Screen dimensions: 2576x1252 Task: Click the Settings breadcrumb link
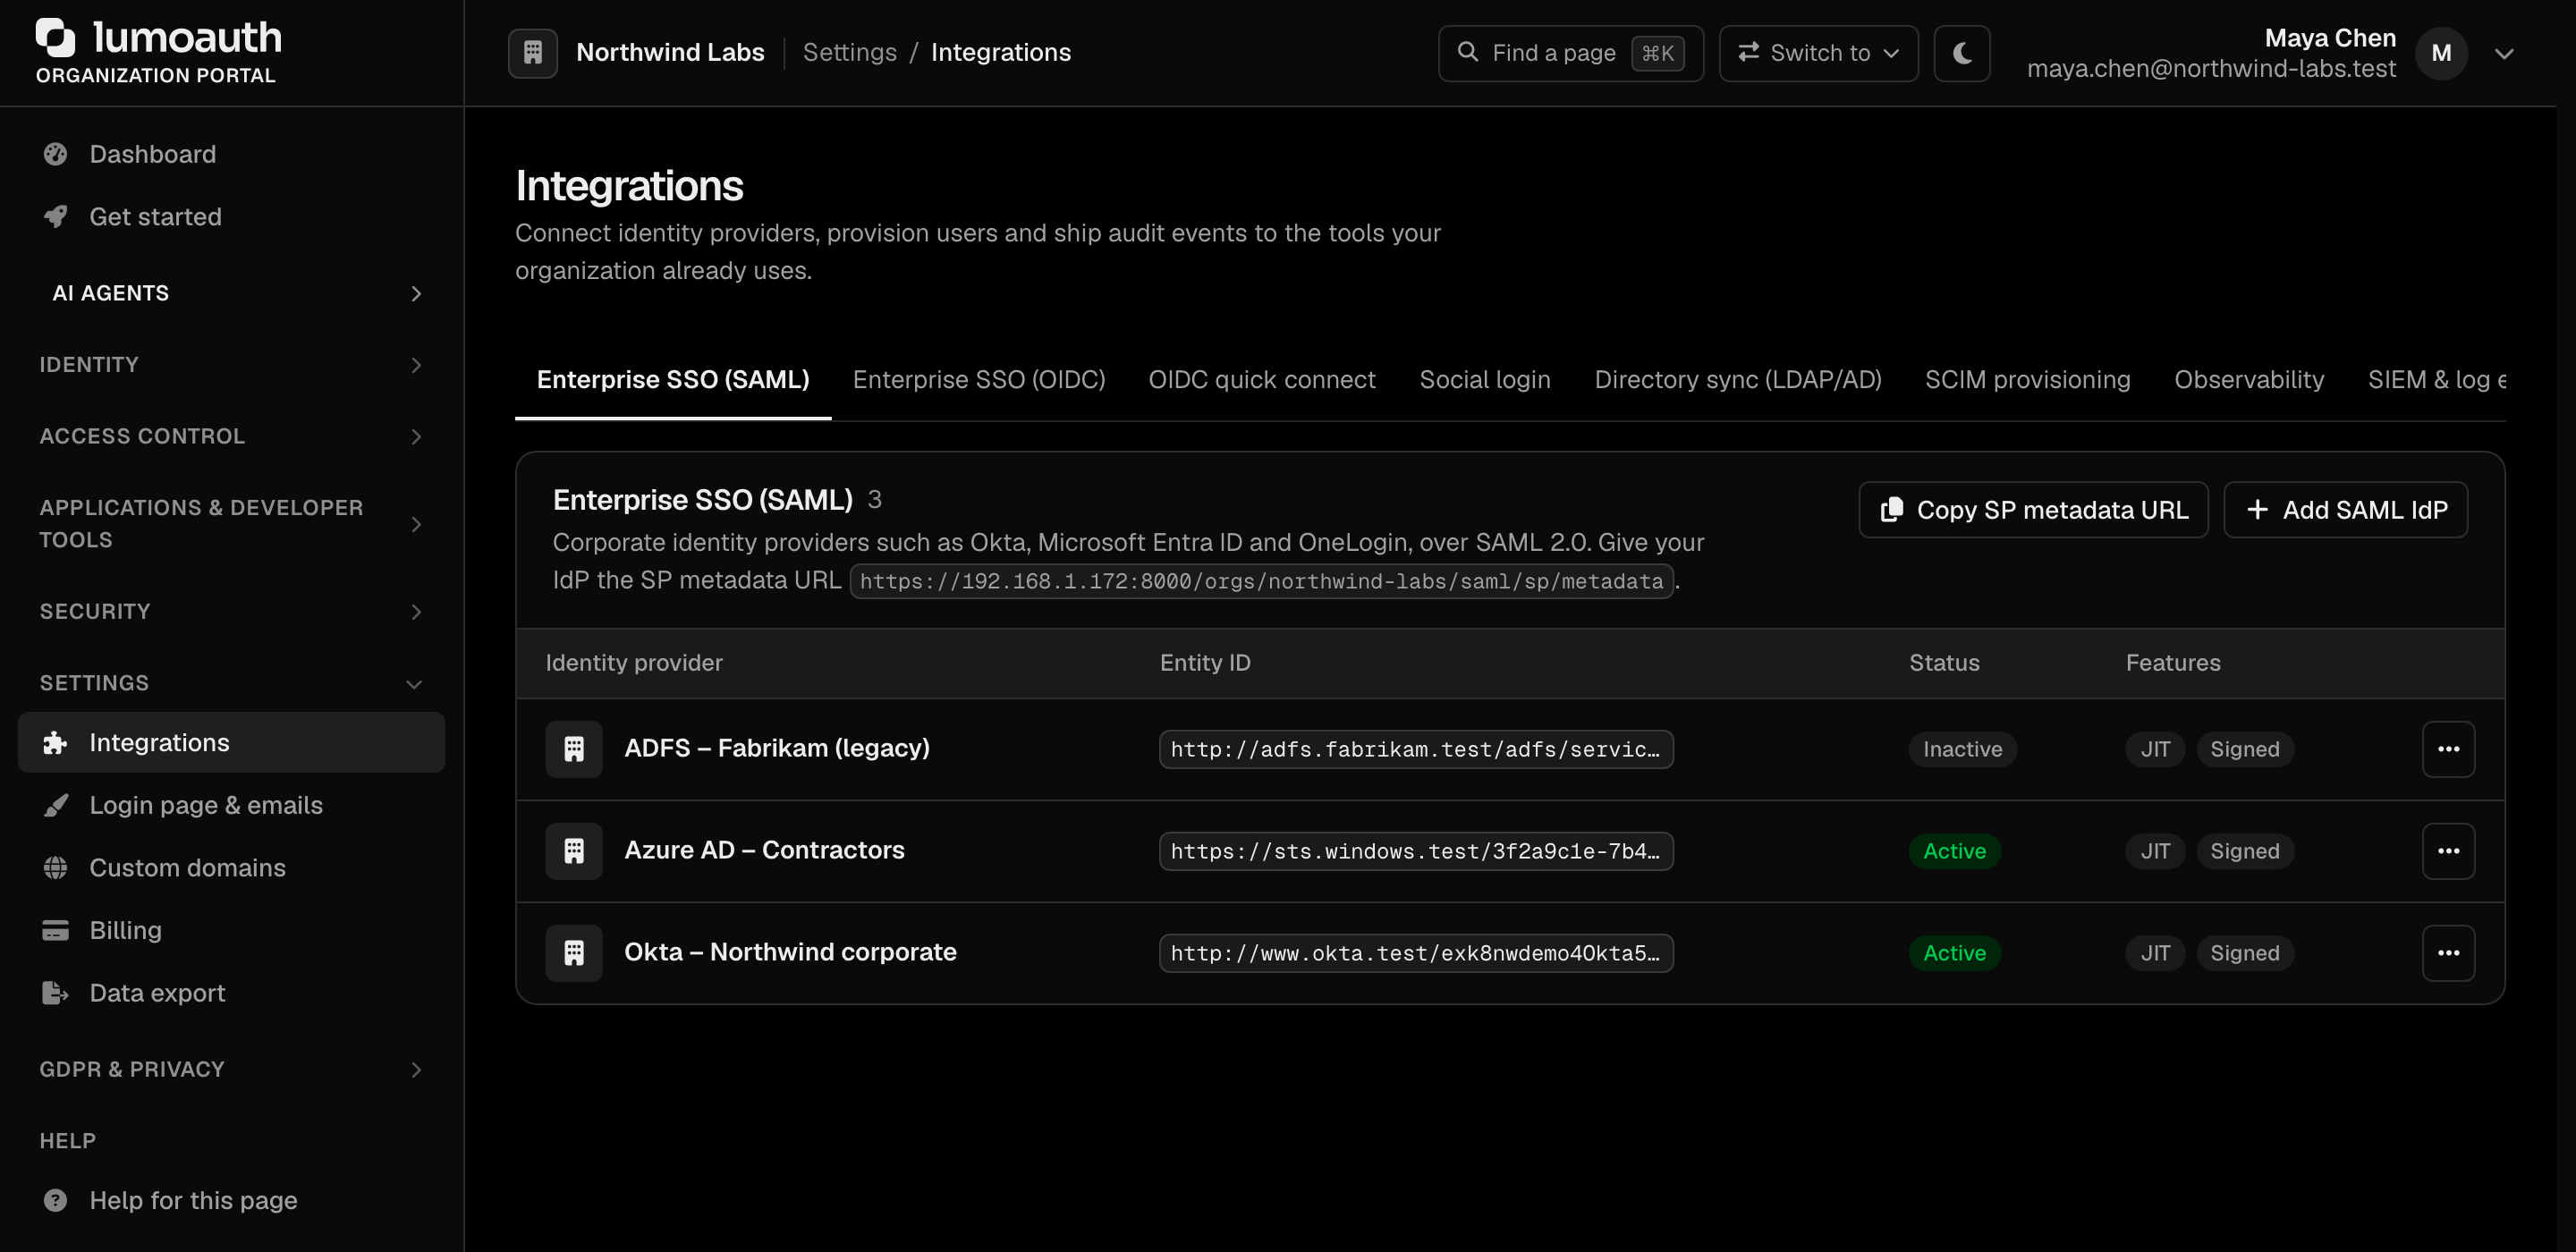[x=849, y=52]
